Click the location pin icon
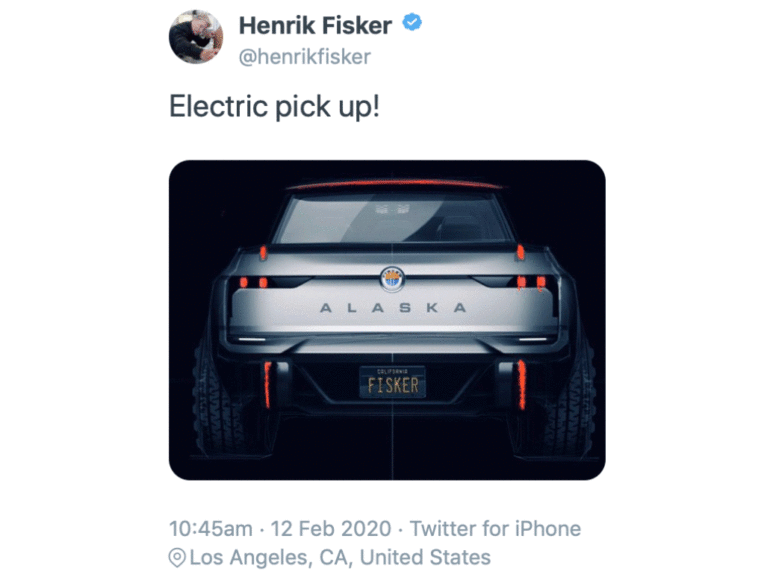This screenshot has height=577, width=770. tap(177, 558)
